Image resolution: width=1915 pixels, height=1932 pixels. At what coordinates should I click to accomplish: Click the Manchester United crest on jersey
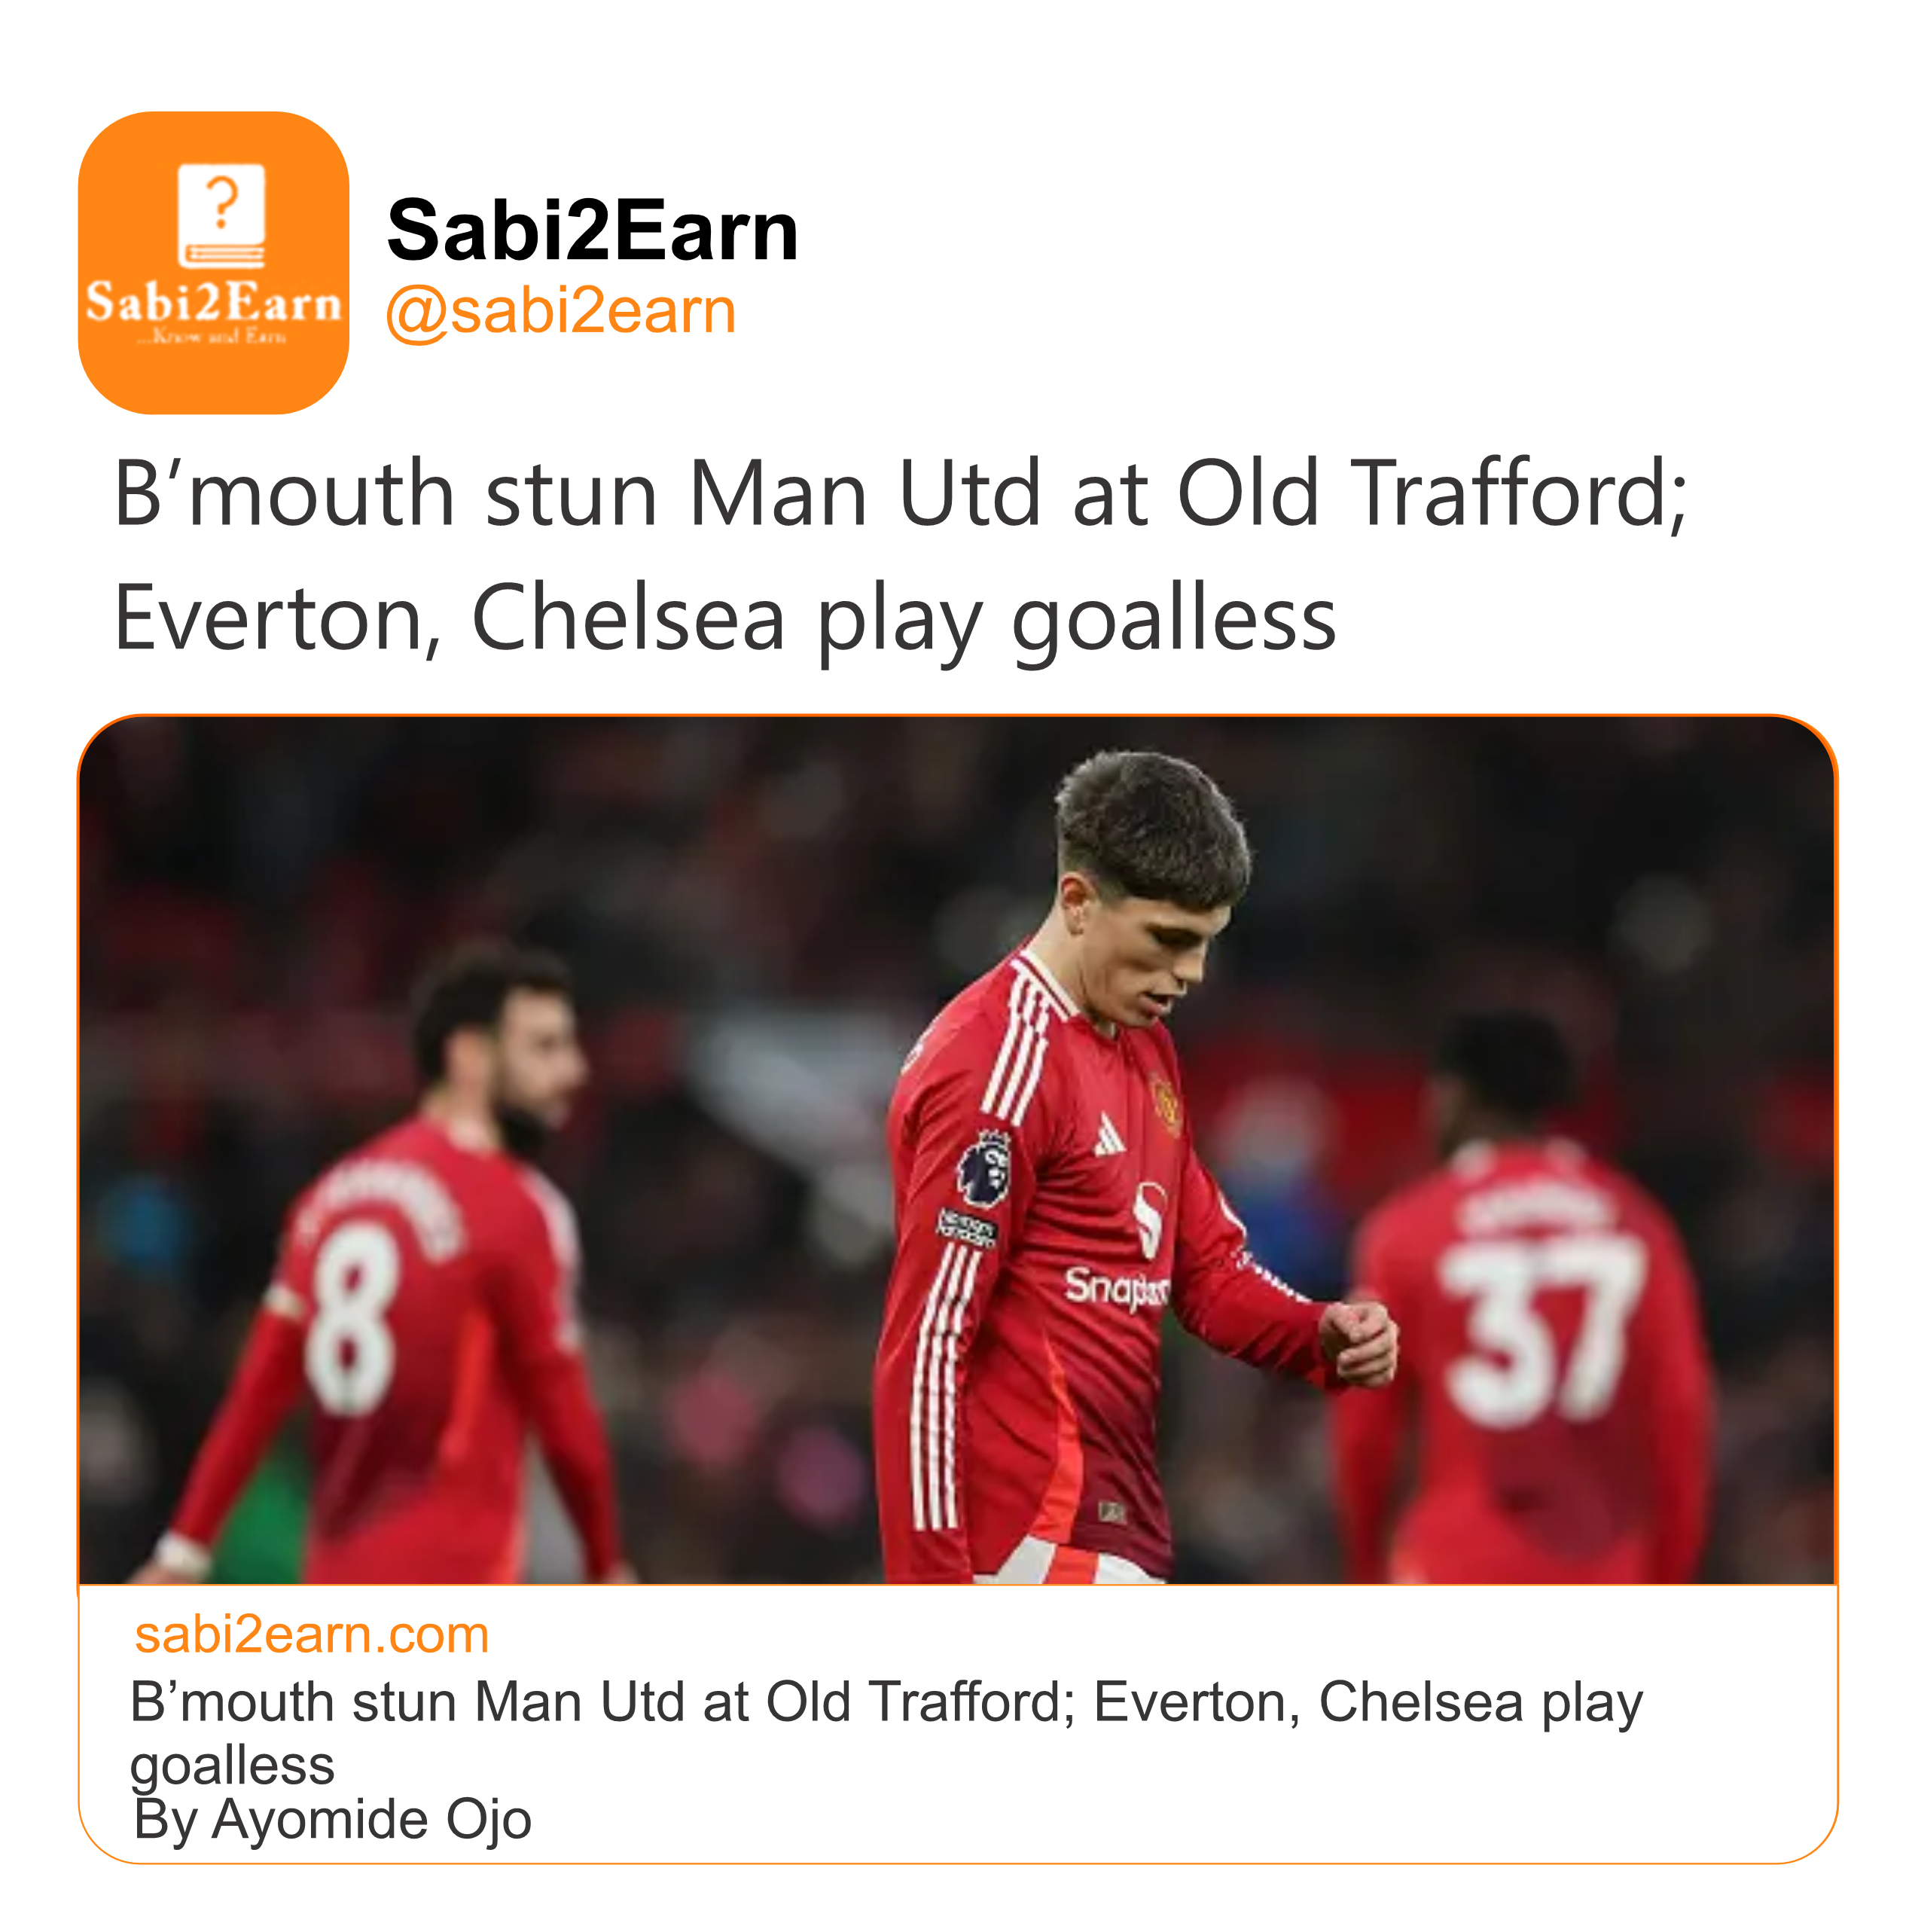(1163, 1103)
